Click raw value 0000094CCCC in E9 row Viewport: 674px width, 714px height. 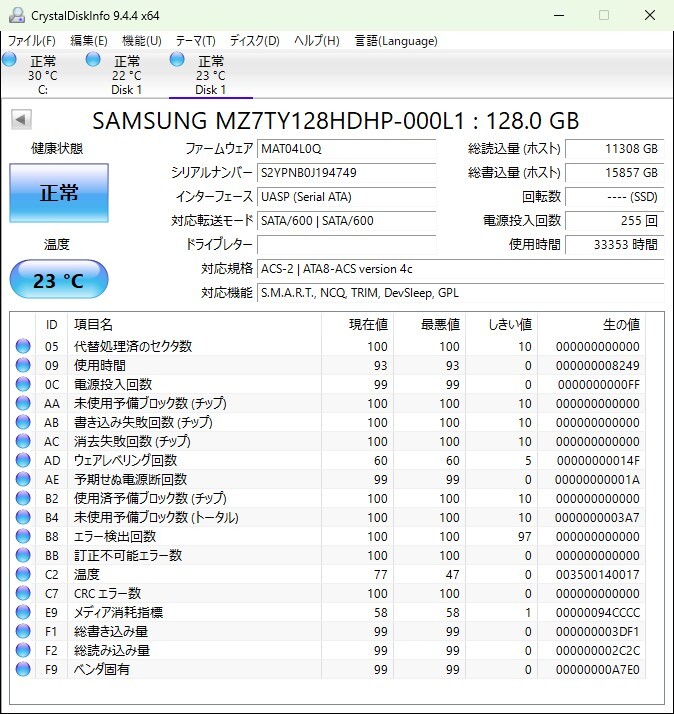tap(597, 613)
